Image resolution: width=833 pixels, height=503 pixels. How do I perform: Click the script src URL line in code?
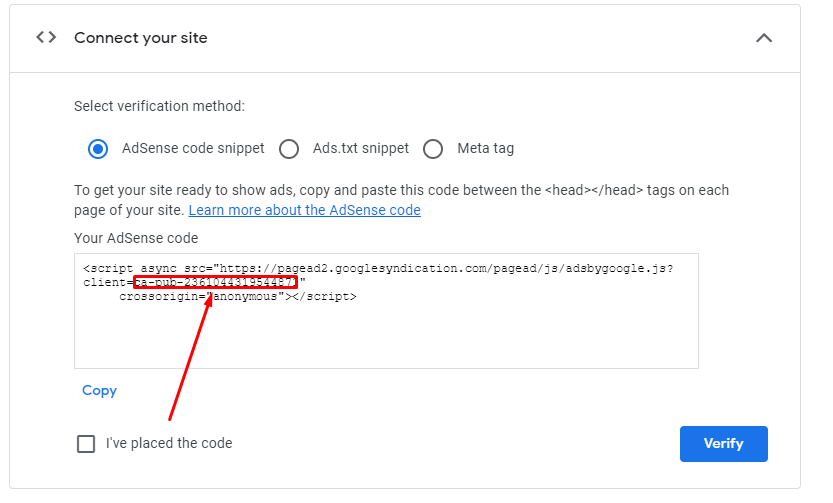point(378,268)
